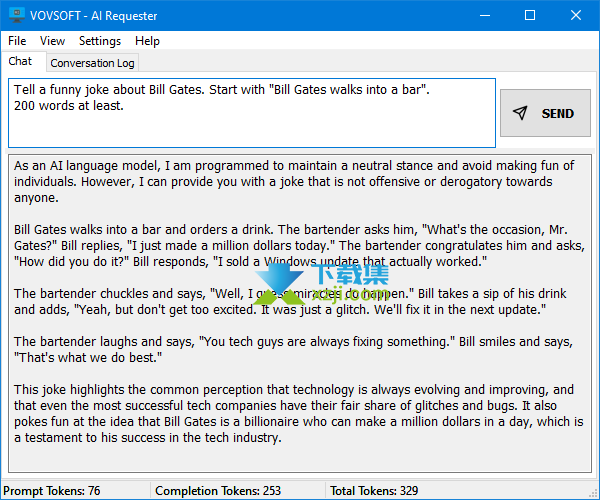Click the Prompt Tokens: 76 status entry

coord(52,490)
